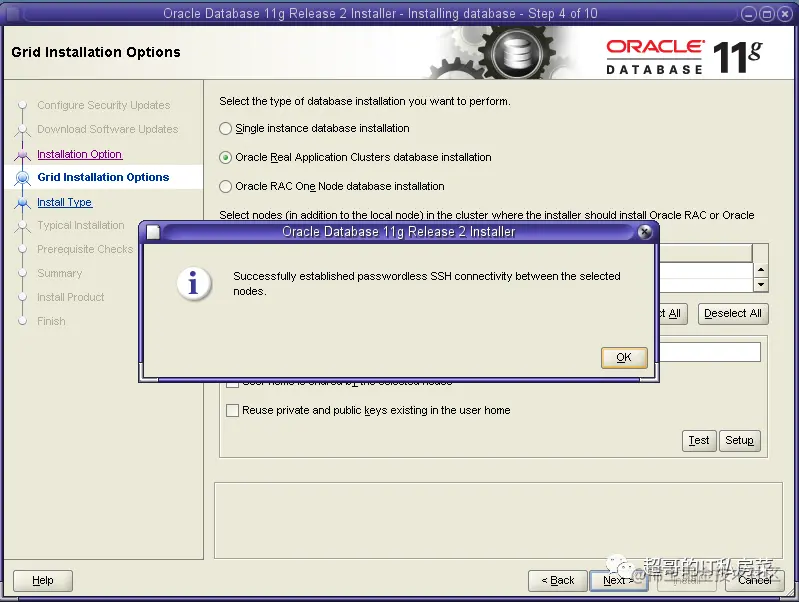Enable Reuse private and public keys checkbox

tap(232, 410)
